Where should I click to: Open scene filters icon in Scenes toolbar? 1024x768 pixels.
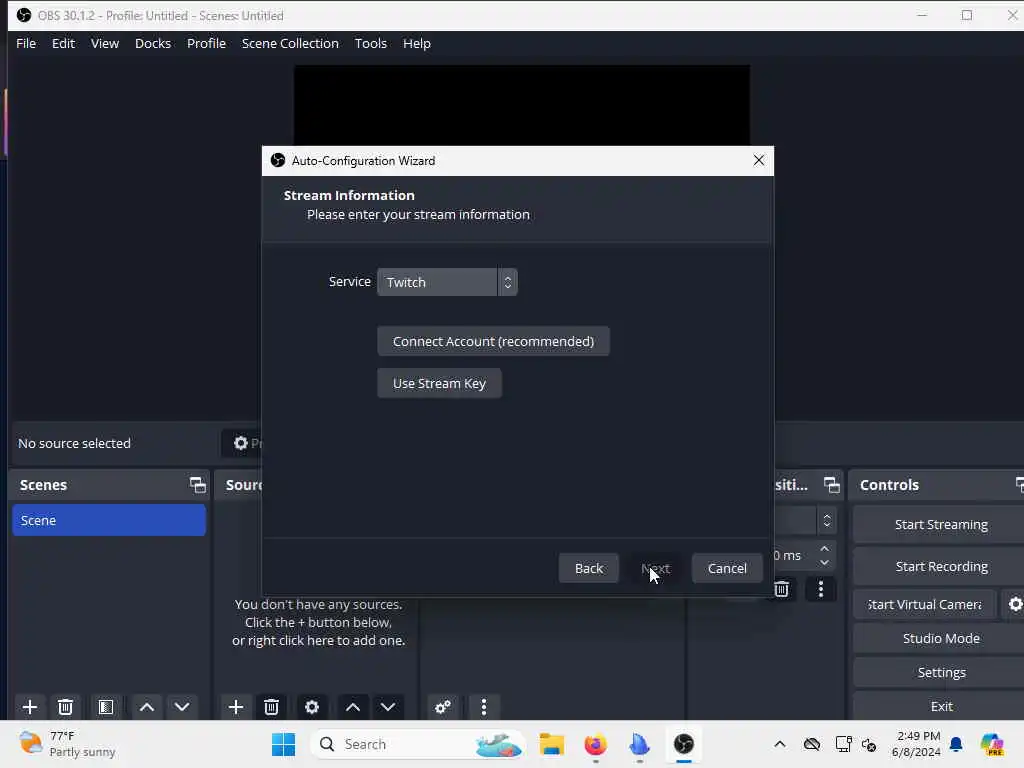pos(106,707)
